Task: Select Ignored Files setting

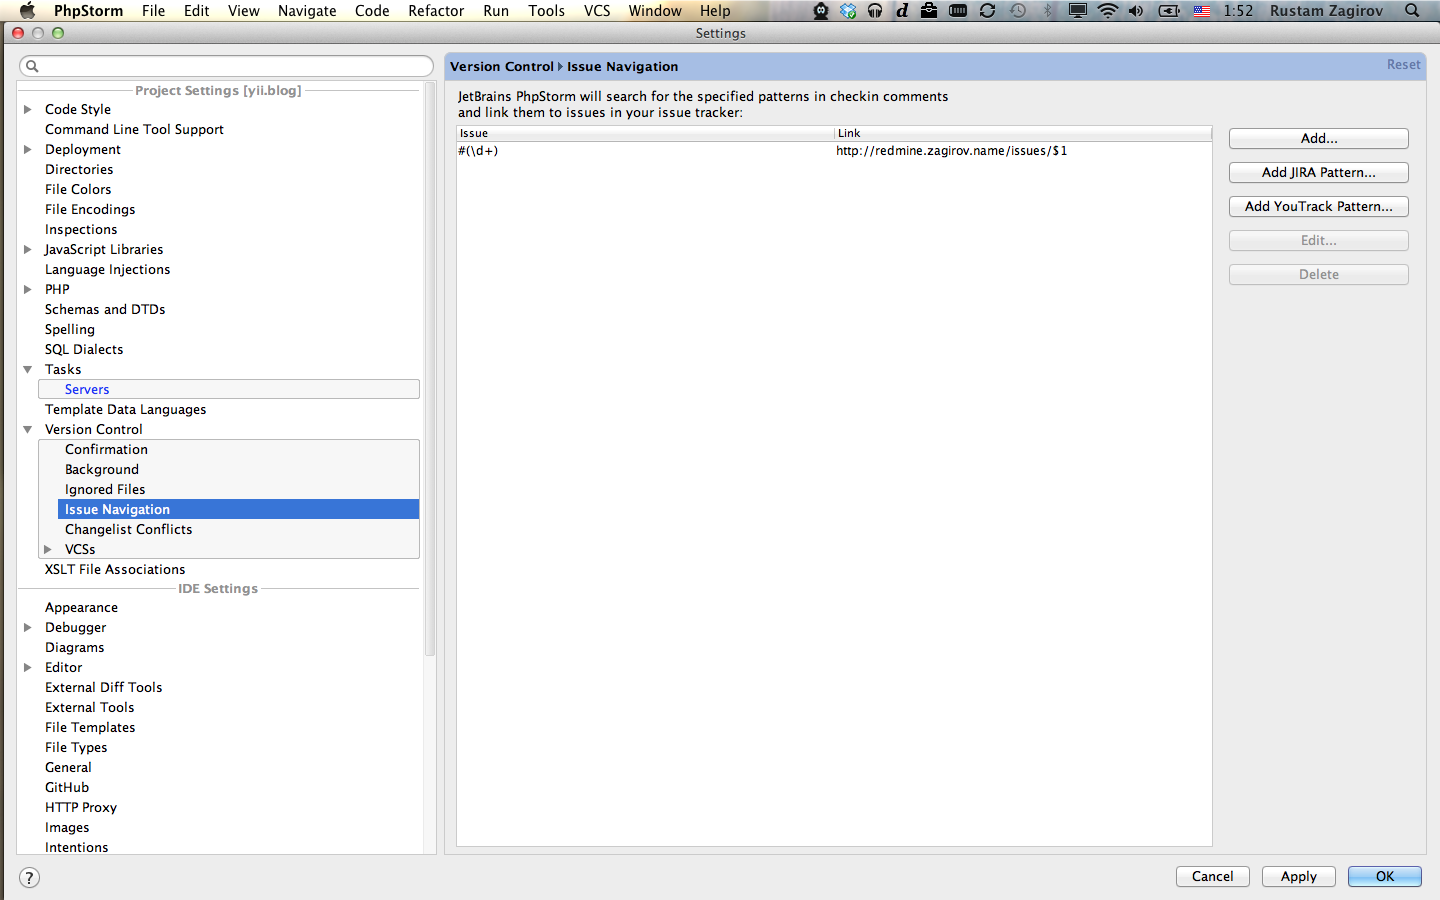Action: point(105,489)
